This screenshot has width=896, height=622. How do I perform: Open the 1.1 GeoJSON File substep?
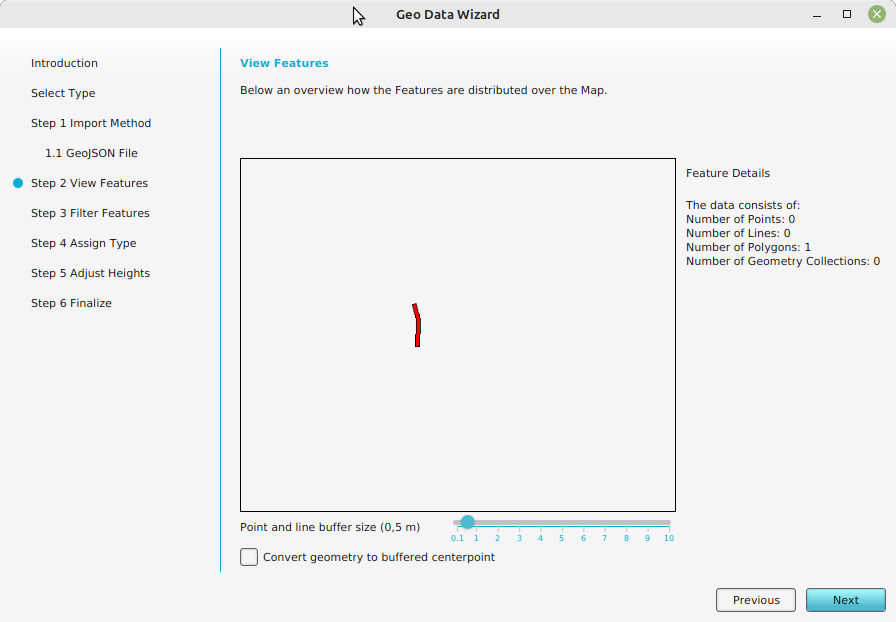91,153
